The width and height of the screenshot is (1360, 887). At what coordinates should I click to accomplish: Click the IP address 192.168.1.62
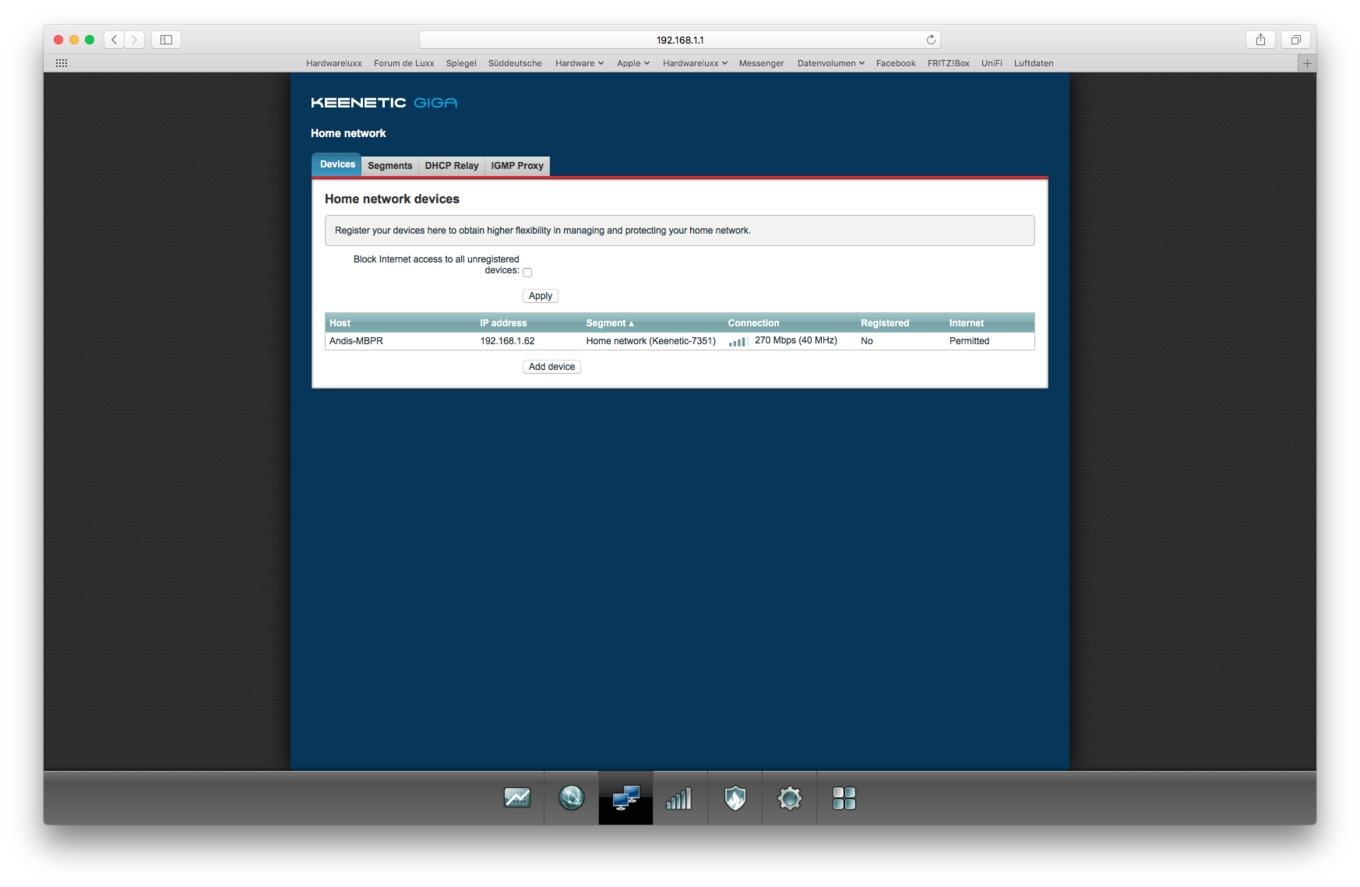pos(507,341)
